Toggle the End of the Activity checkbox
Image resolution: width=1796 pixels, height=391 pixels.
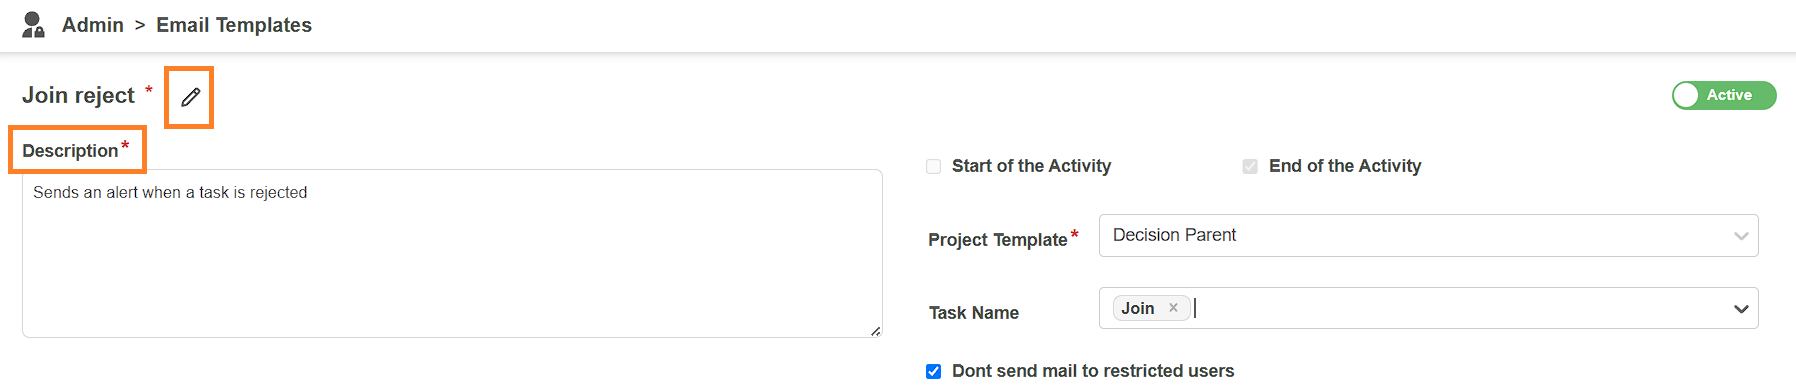1250,166
